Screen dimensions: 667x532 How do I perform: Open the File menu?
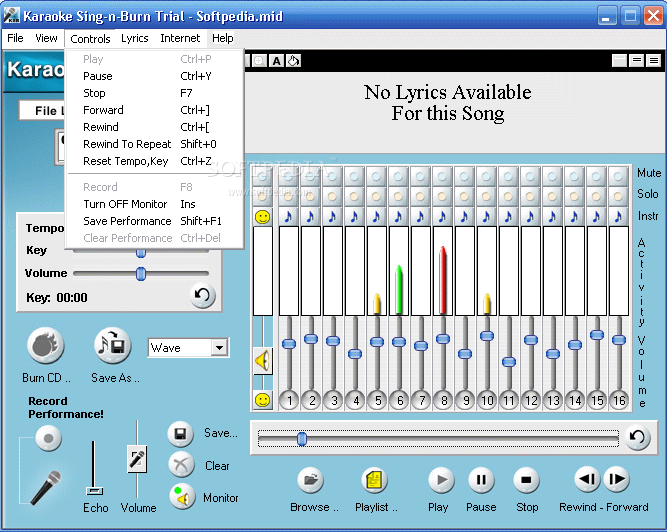tap(15, 38)
